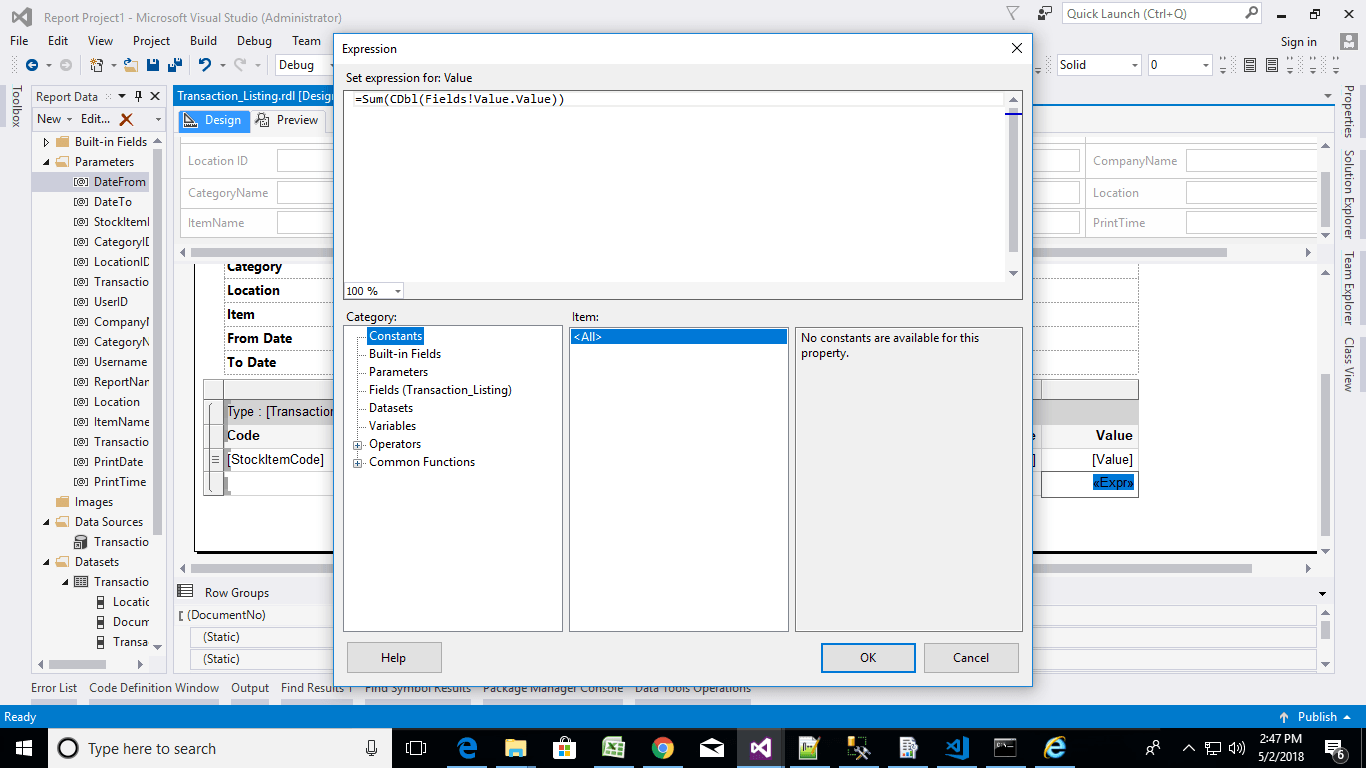Open Task View on the taskbar
This screenshot has width=1366, height=768.
[x=416, y=748]
